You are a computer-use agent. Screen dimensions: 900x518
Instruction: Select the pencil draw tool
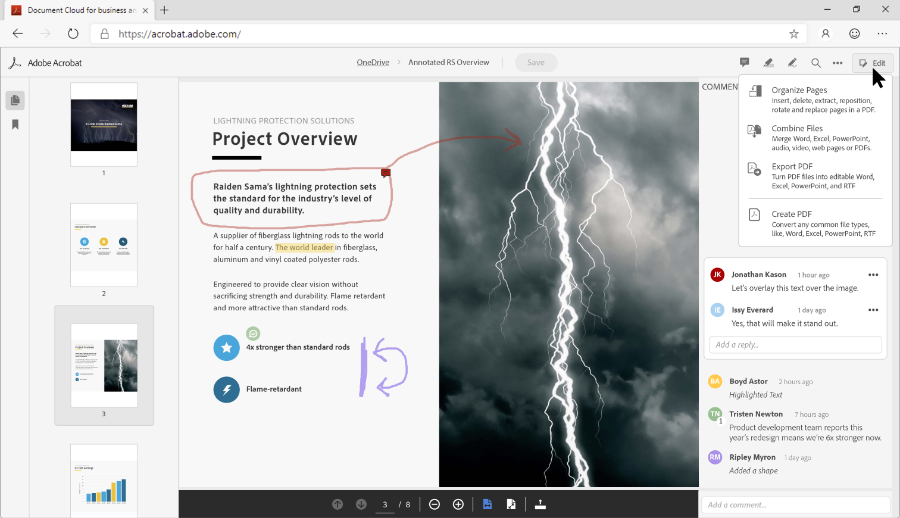point(792,63)
